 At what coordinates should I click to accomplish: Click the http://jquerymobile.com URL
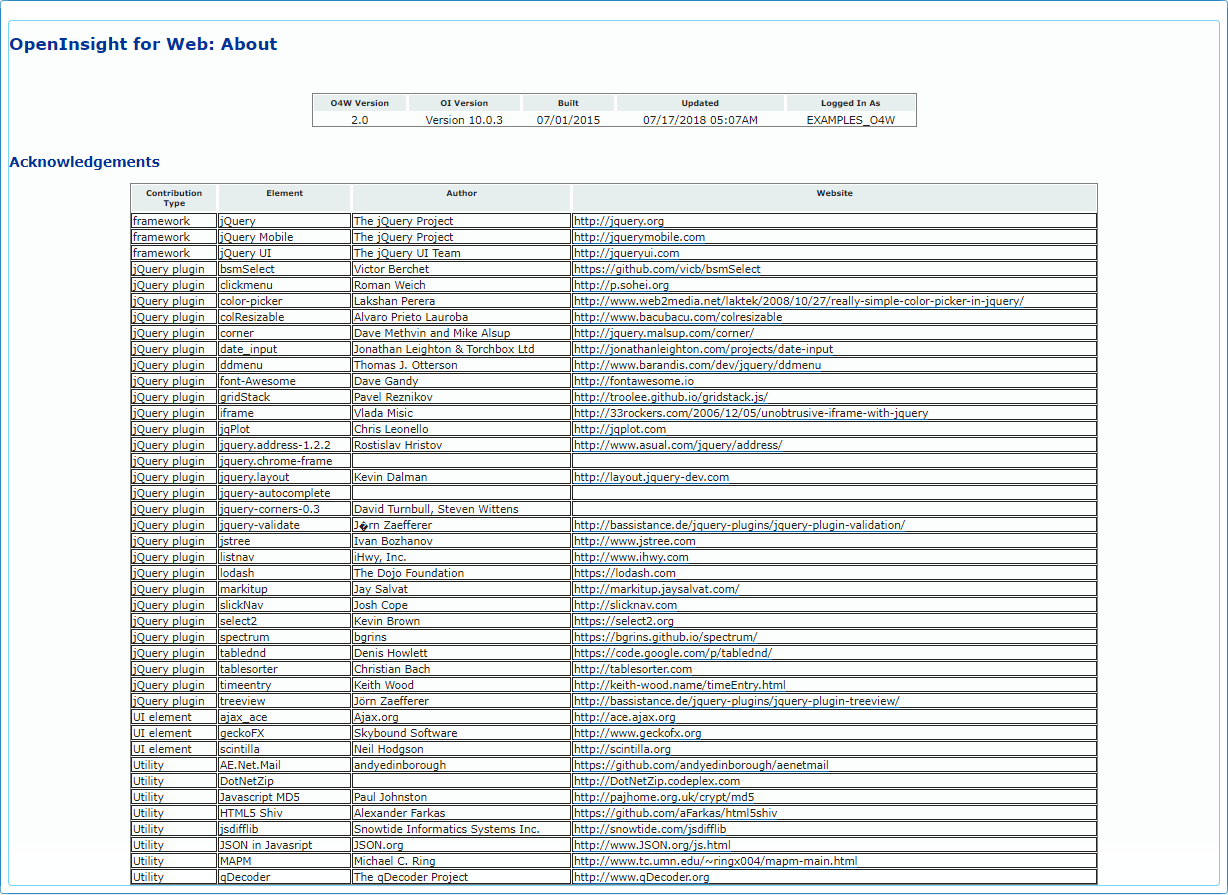coord(639,237)
